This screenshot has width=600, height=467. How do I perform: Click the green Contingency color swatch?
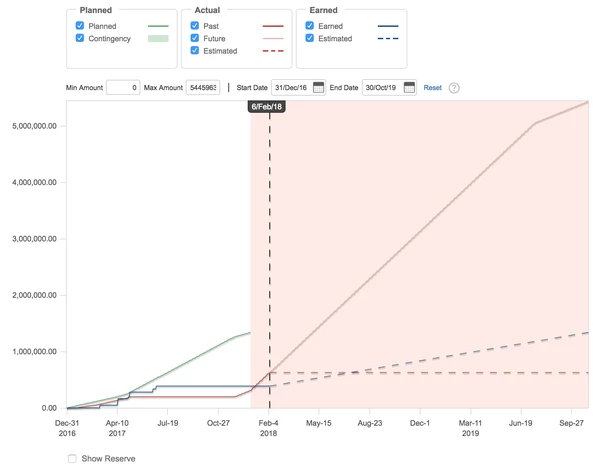[158, 38]
